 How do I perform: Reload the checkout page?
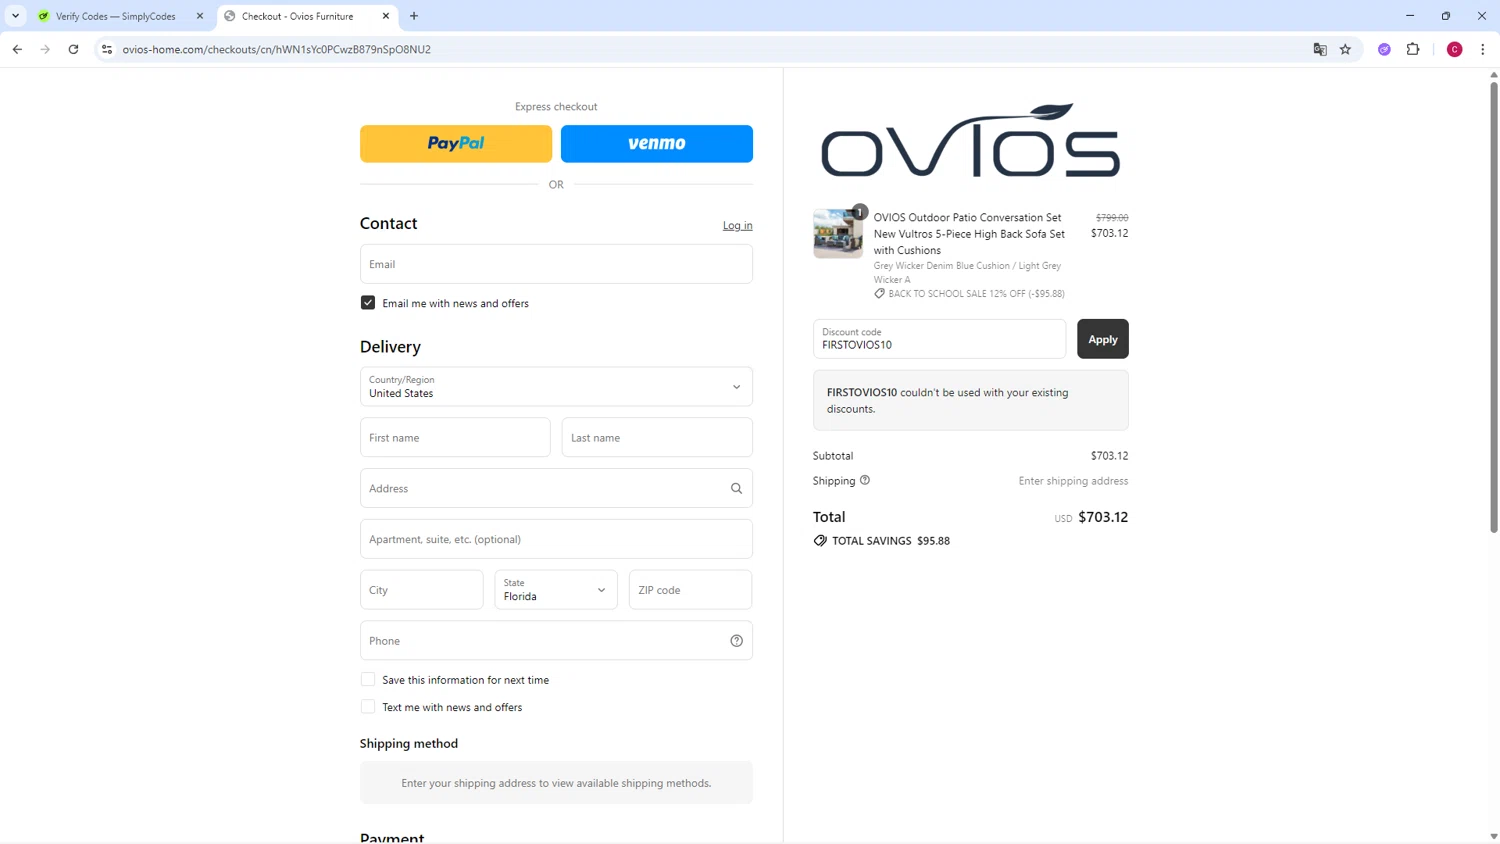(73, 49)
